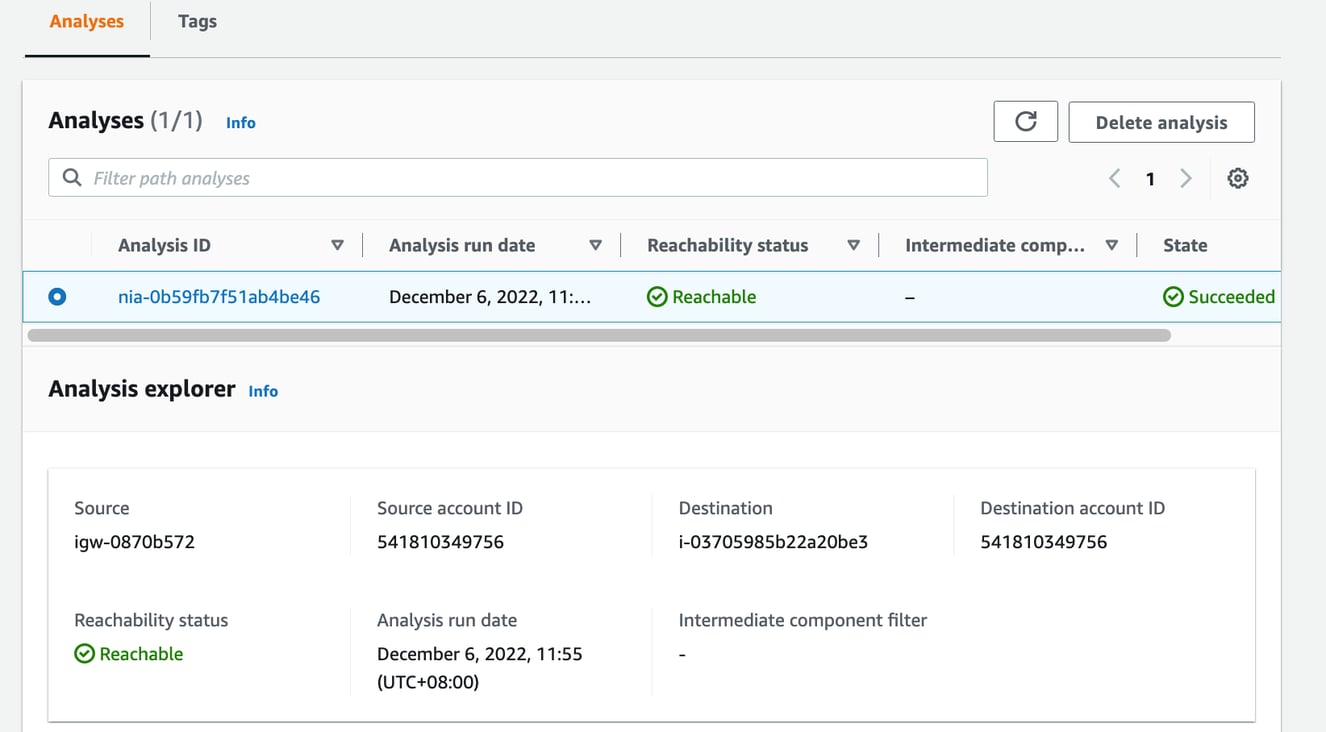
Task: Click the Reachable status icon in the table row
Action: pyautogui.click(x=657, y=296)
